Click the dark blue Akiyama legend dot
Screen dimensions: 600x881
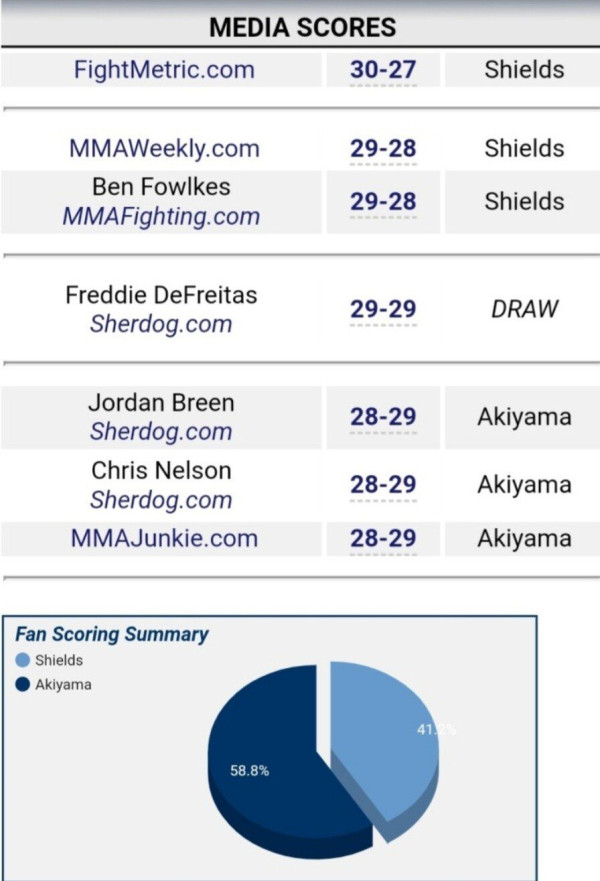tap(22, 684)
